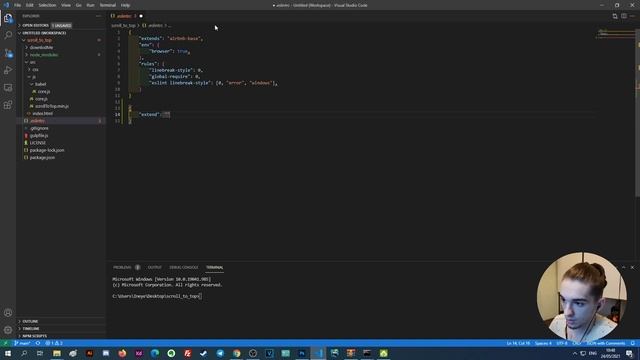Select the Terminal panel tab
The image size is (640, 360).
click(x=214, y=267)
